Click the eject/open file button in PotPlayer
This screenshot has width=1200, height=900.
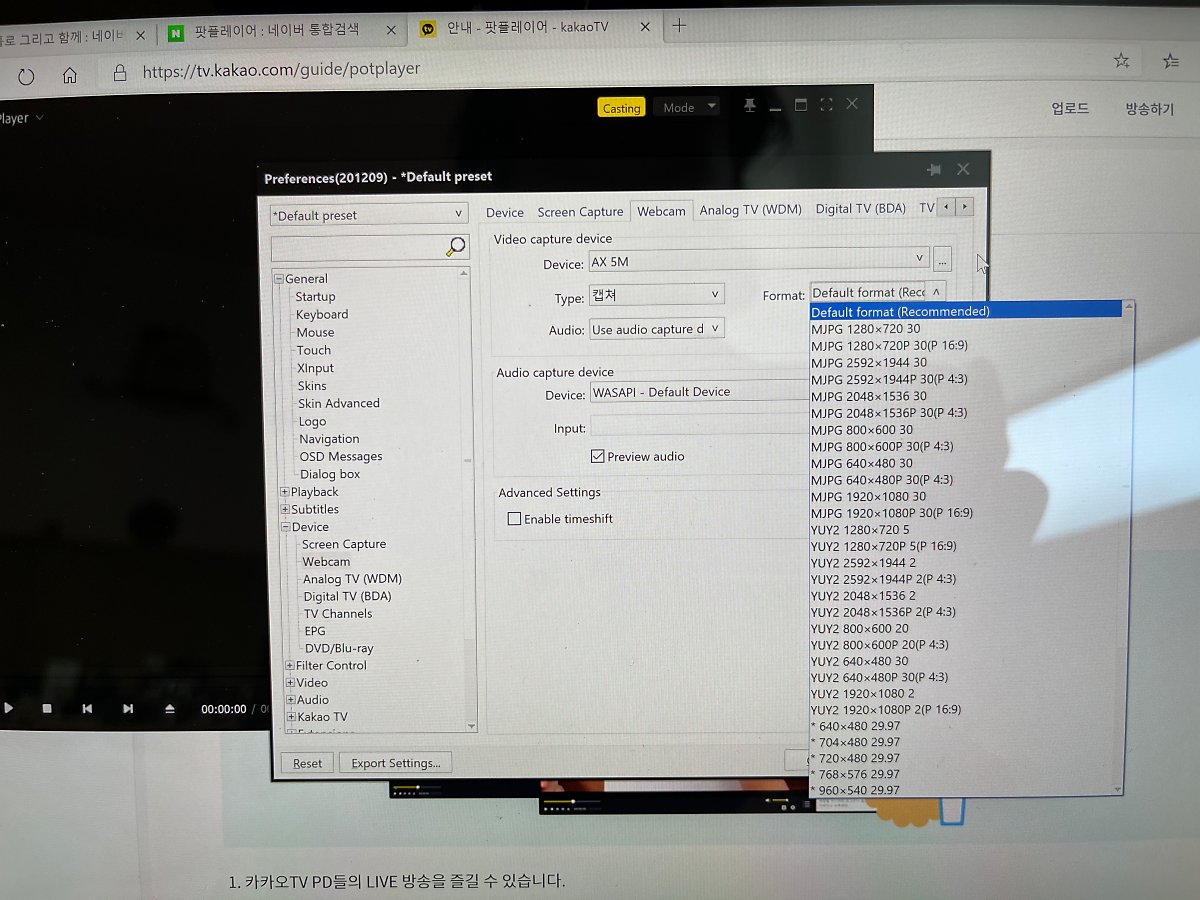(x=169, y=709)
